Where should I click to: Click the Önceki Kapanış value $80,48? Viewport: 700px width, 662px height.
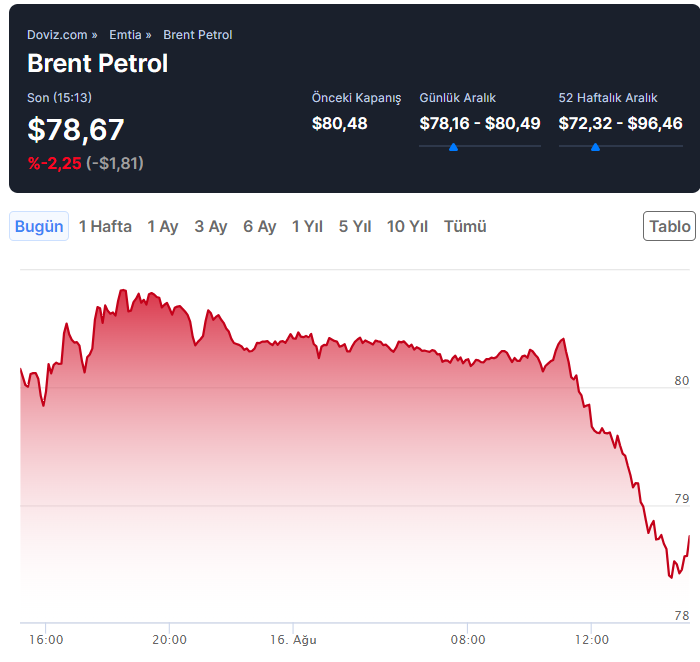pos(340,123)
